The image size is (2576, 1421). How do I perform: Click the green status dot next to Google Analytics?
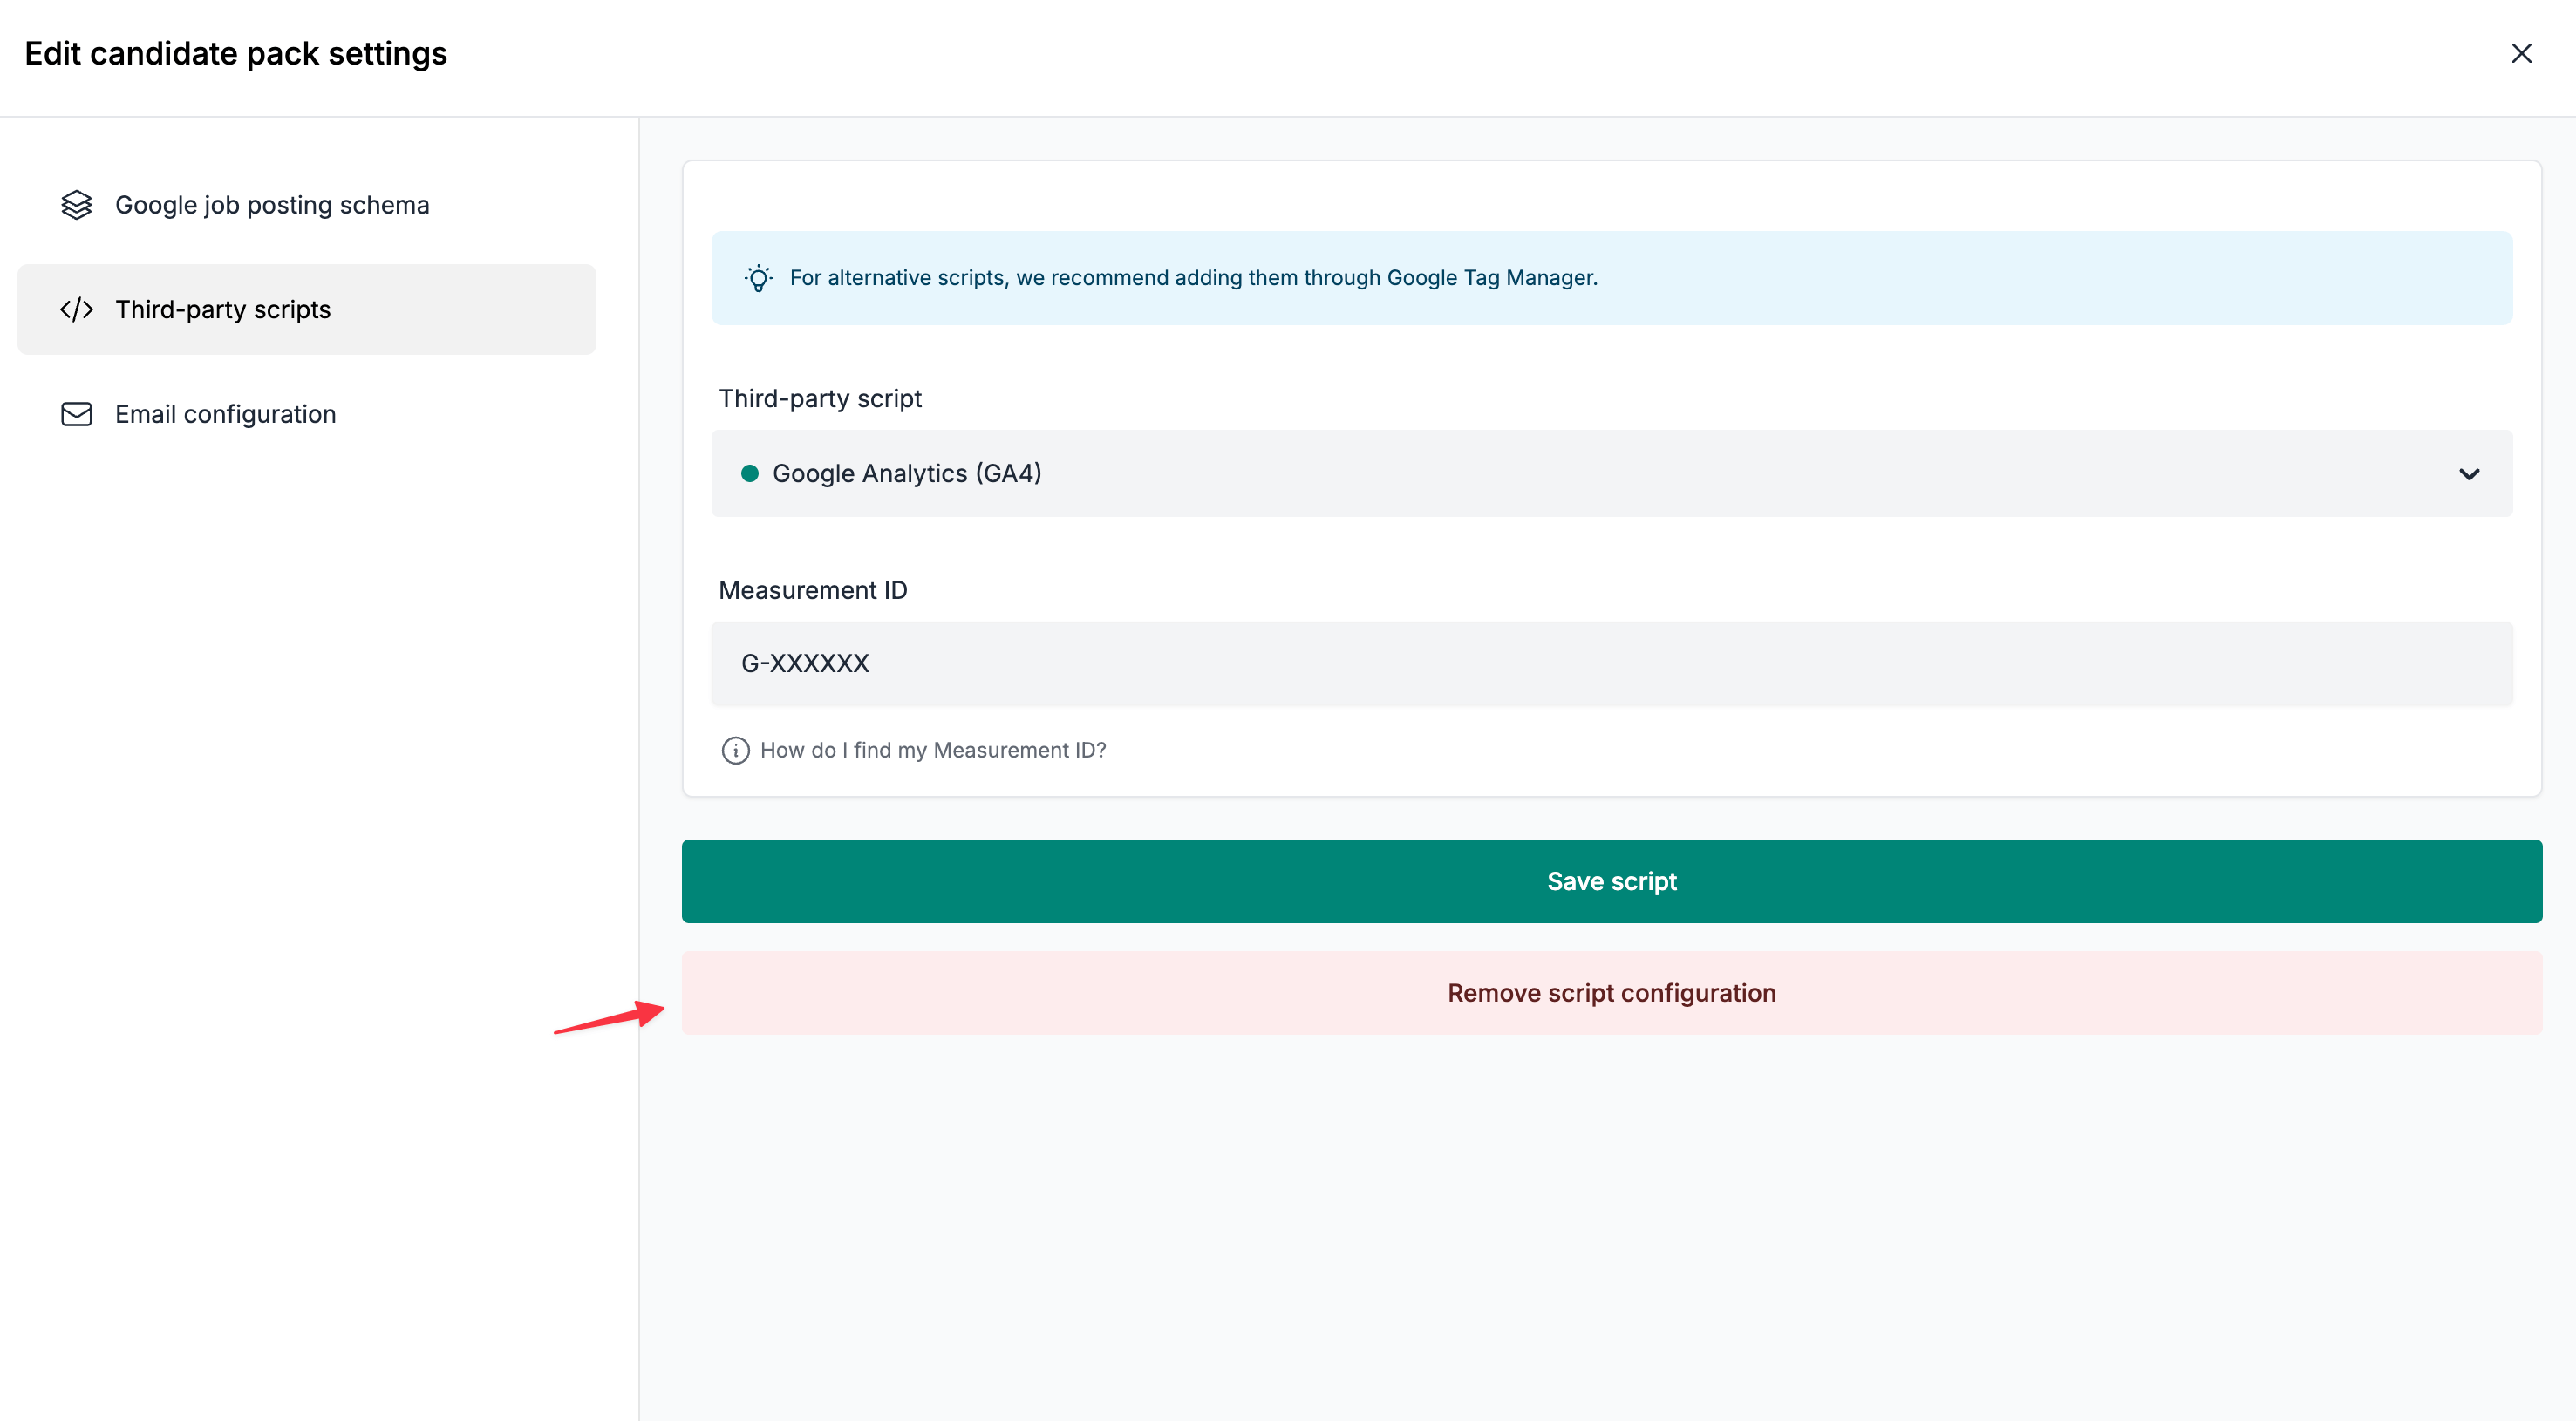tap(751, 474)
